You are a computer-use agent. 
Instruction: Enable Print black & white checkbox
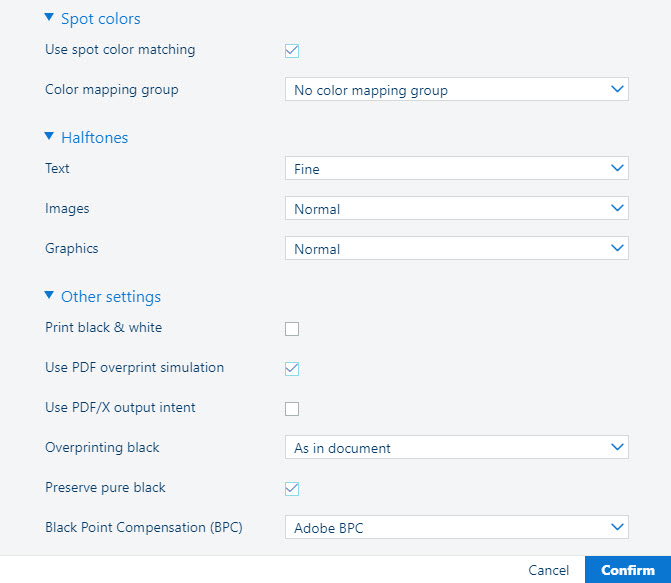[292, 328]
